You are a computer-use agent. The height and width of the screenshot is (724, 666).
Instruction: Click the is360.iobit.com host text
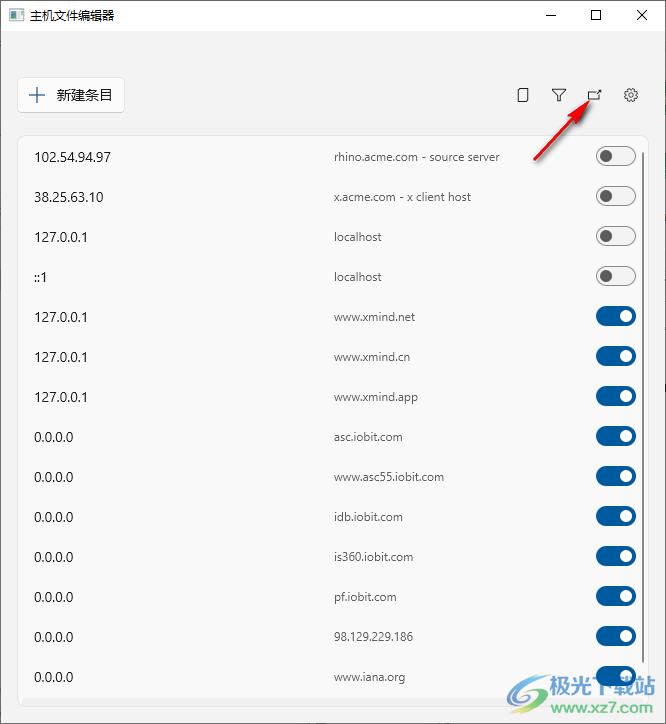[373, 557]
